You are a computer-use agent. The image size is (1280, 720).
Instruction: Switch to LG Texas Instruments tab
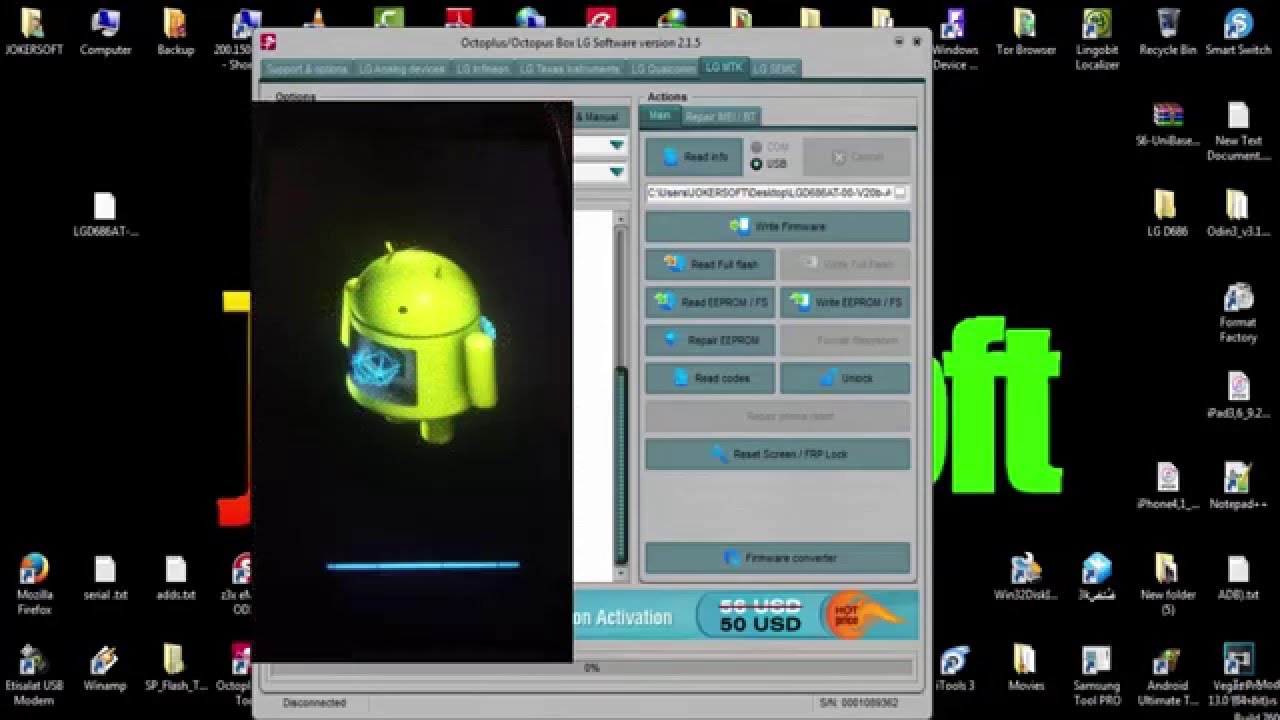point(569,69)
